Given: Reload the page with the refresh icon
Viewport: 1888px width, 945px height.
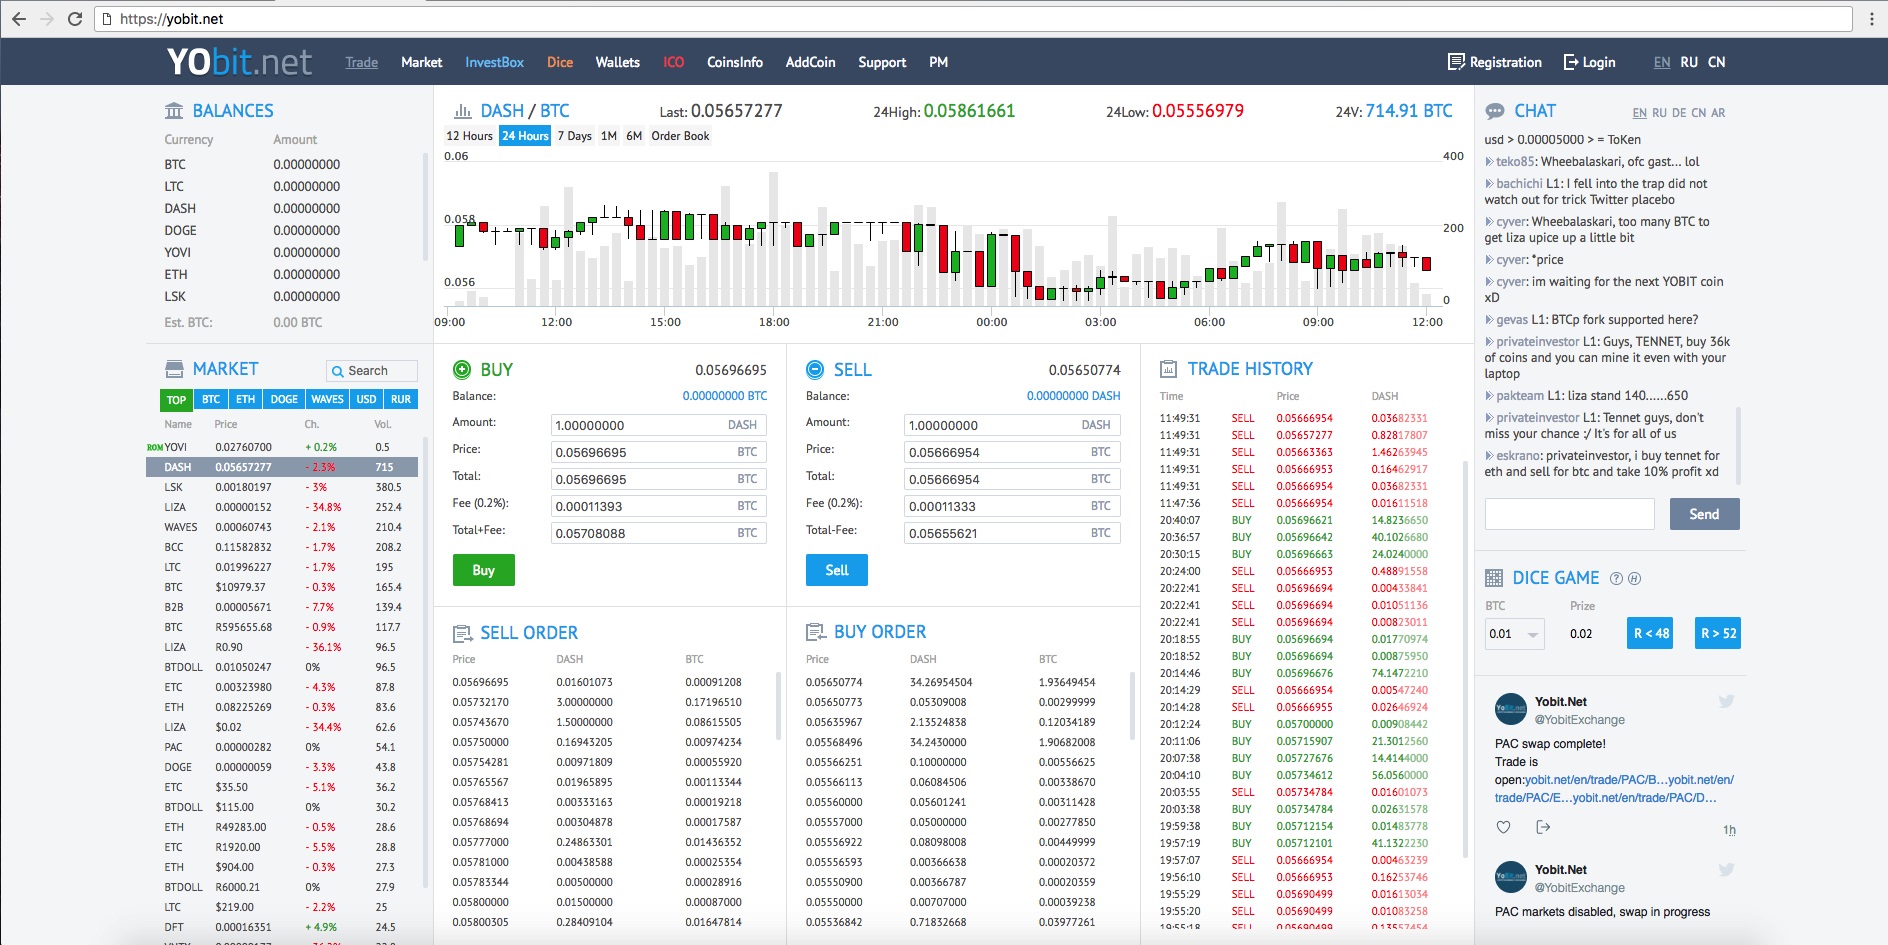Looking at the screenshot, I should pos(75,19).
